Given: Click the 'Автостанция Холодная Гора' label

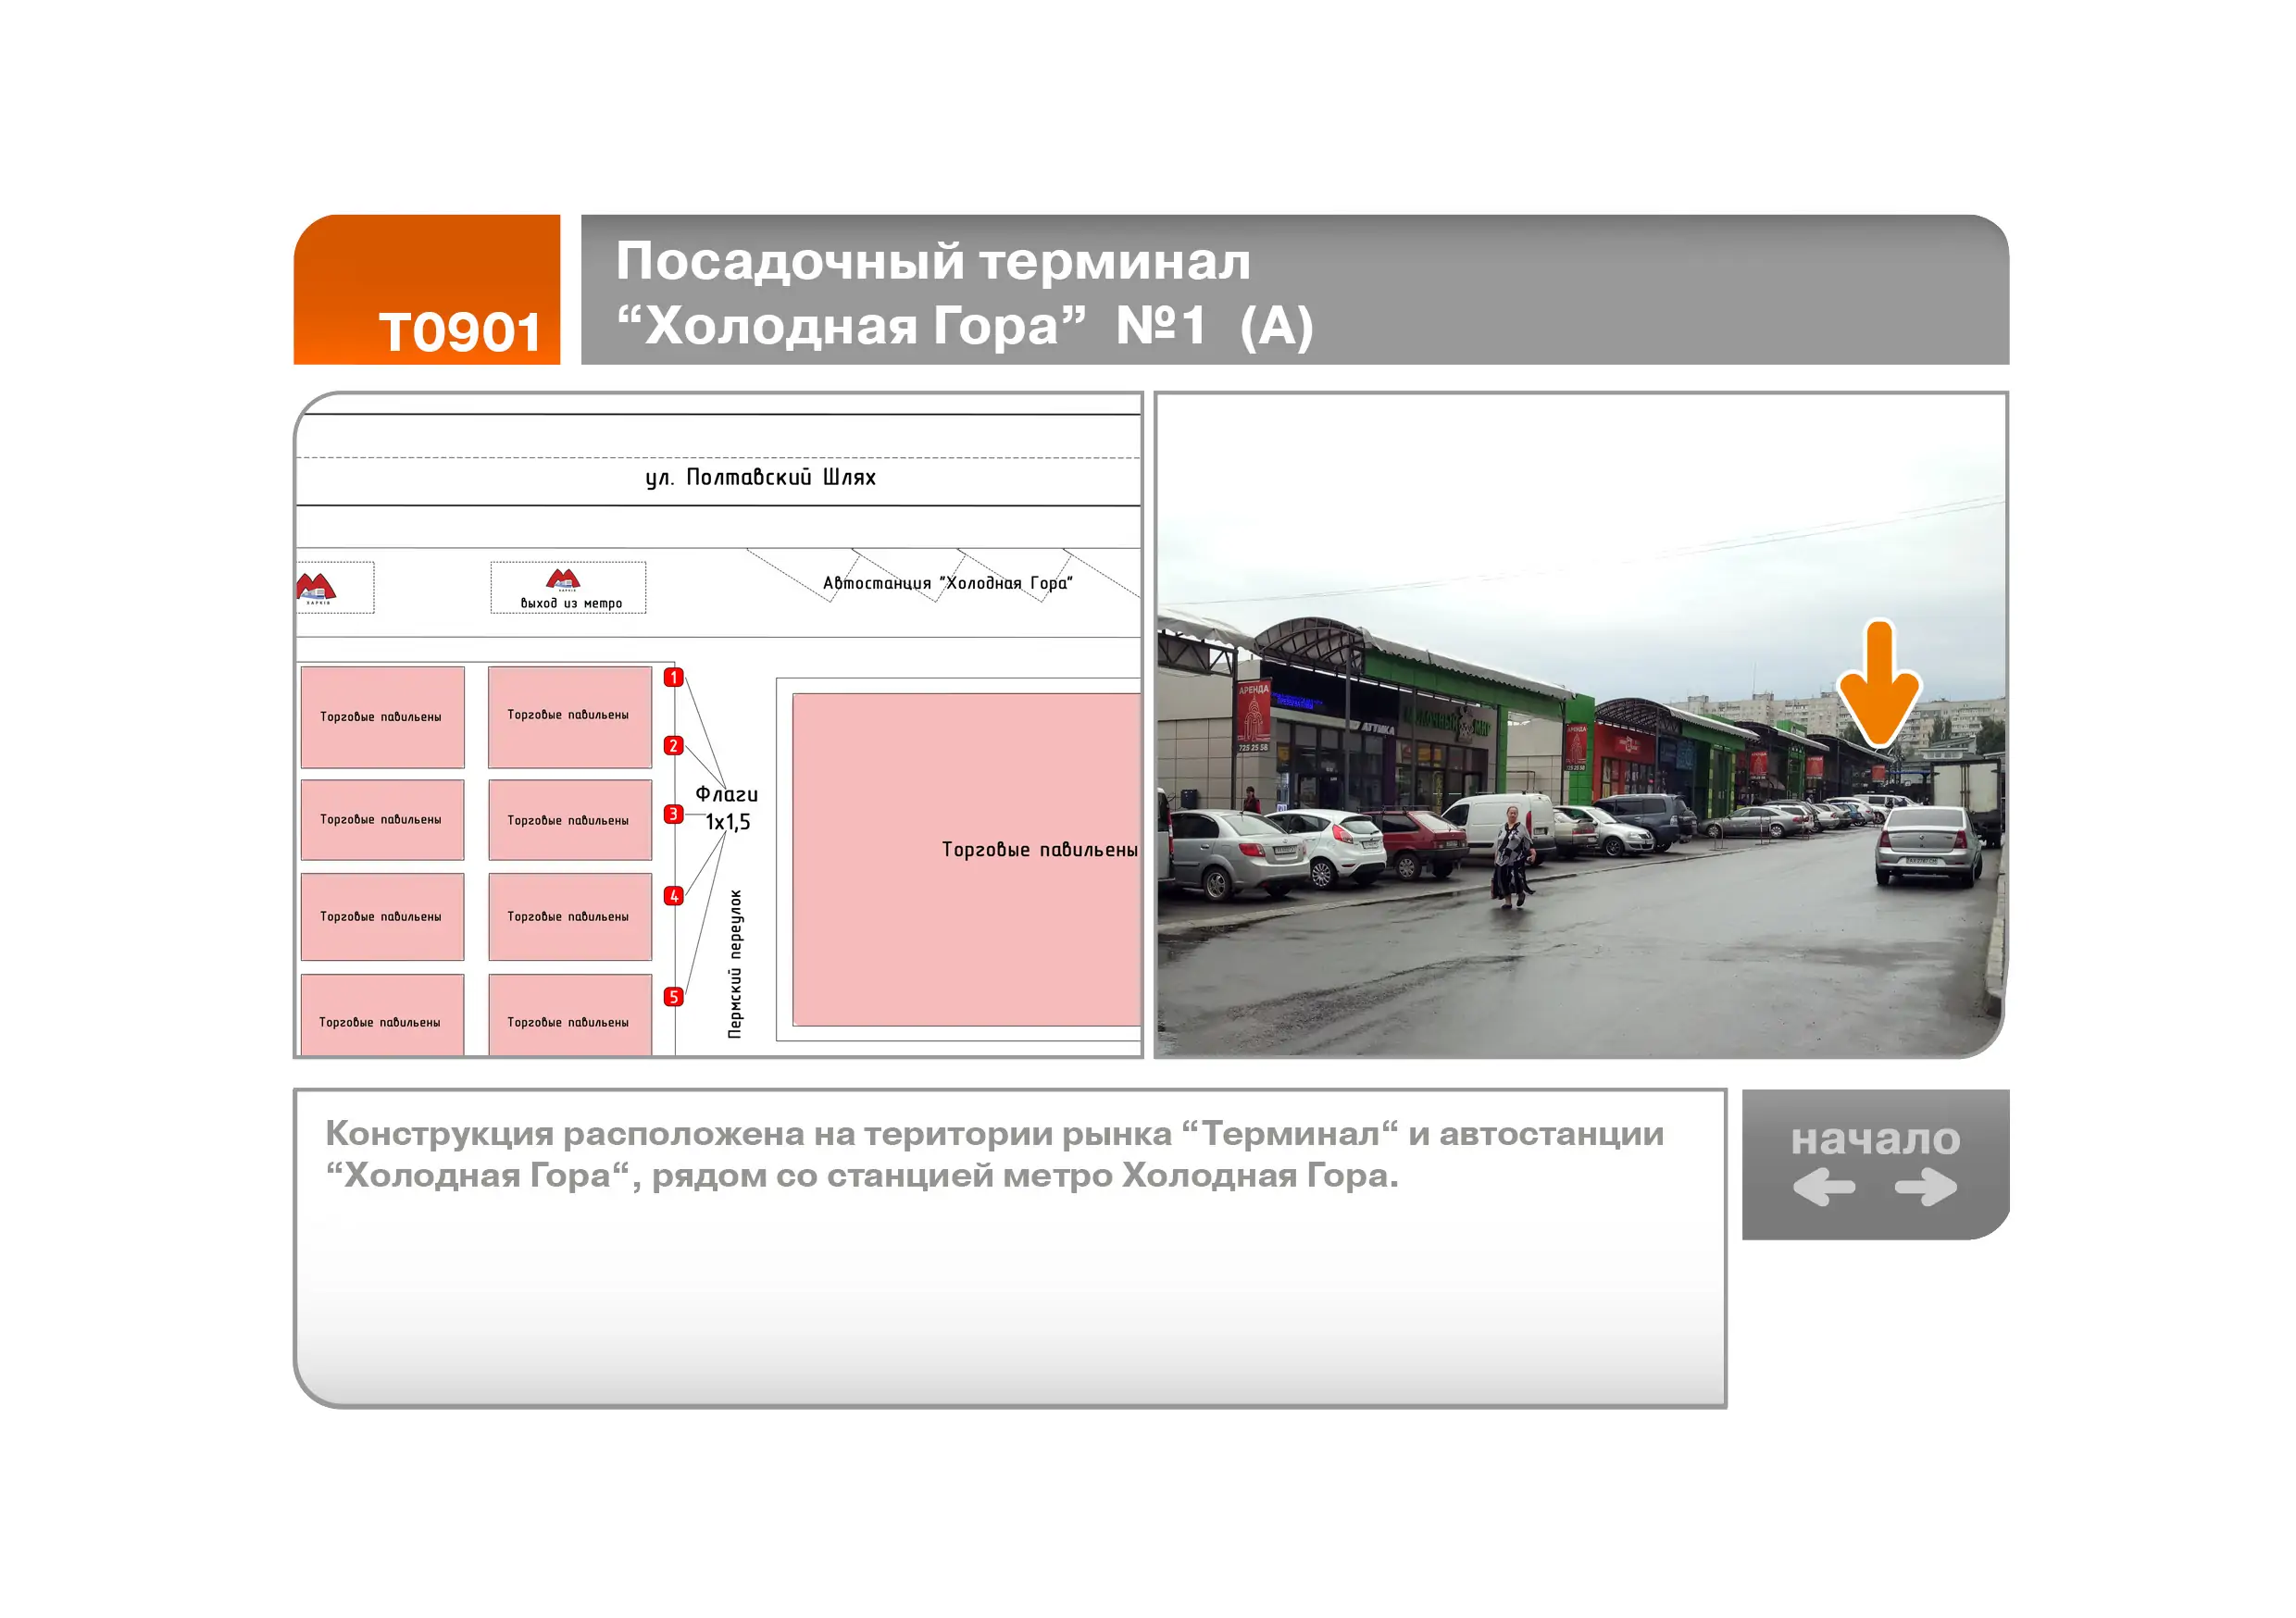Looking at the screenshot, I should tap(947, 583).
